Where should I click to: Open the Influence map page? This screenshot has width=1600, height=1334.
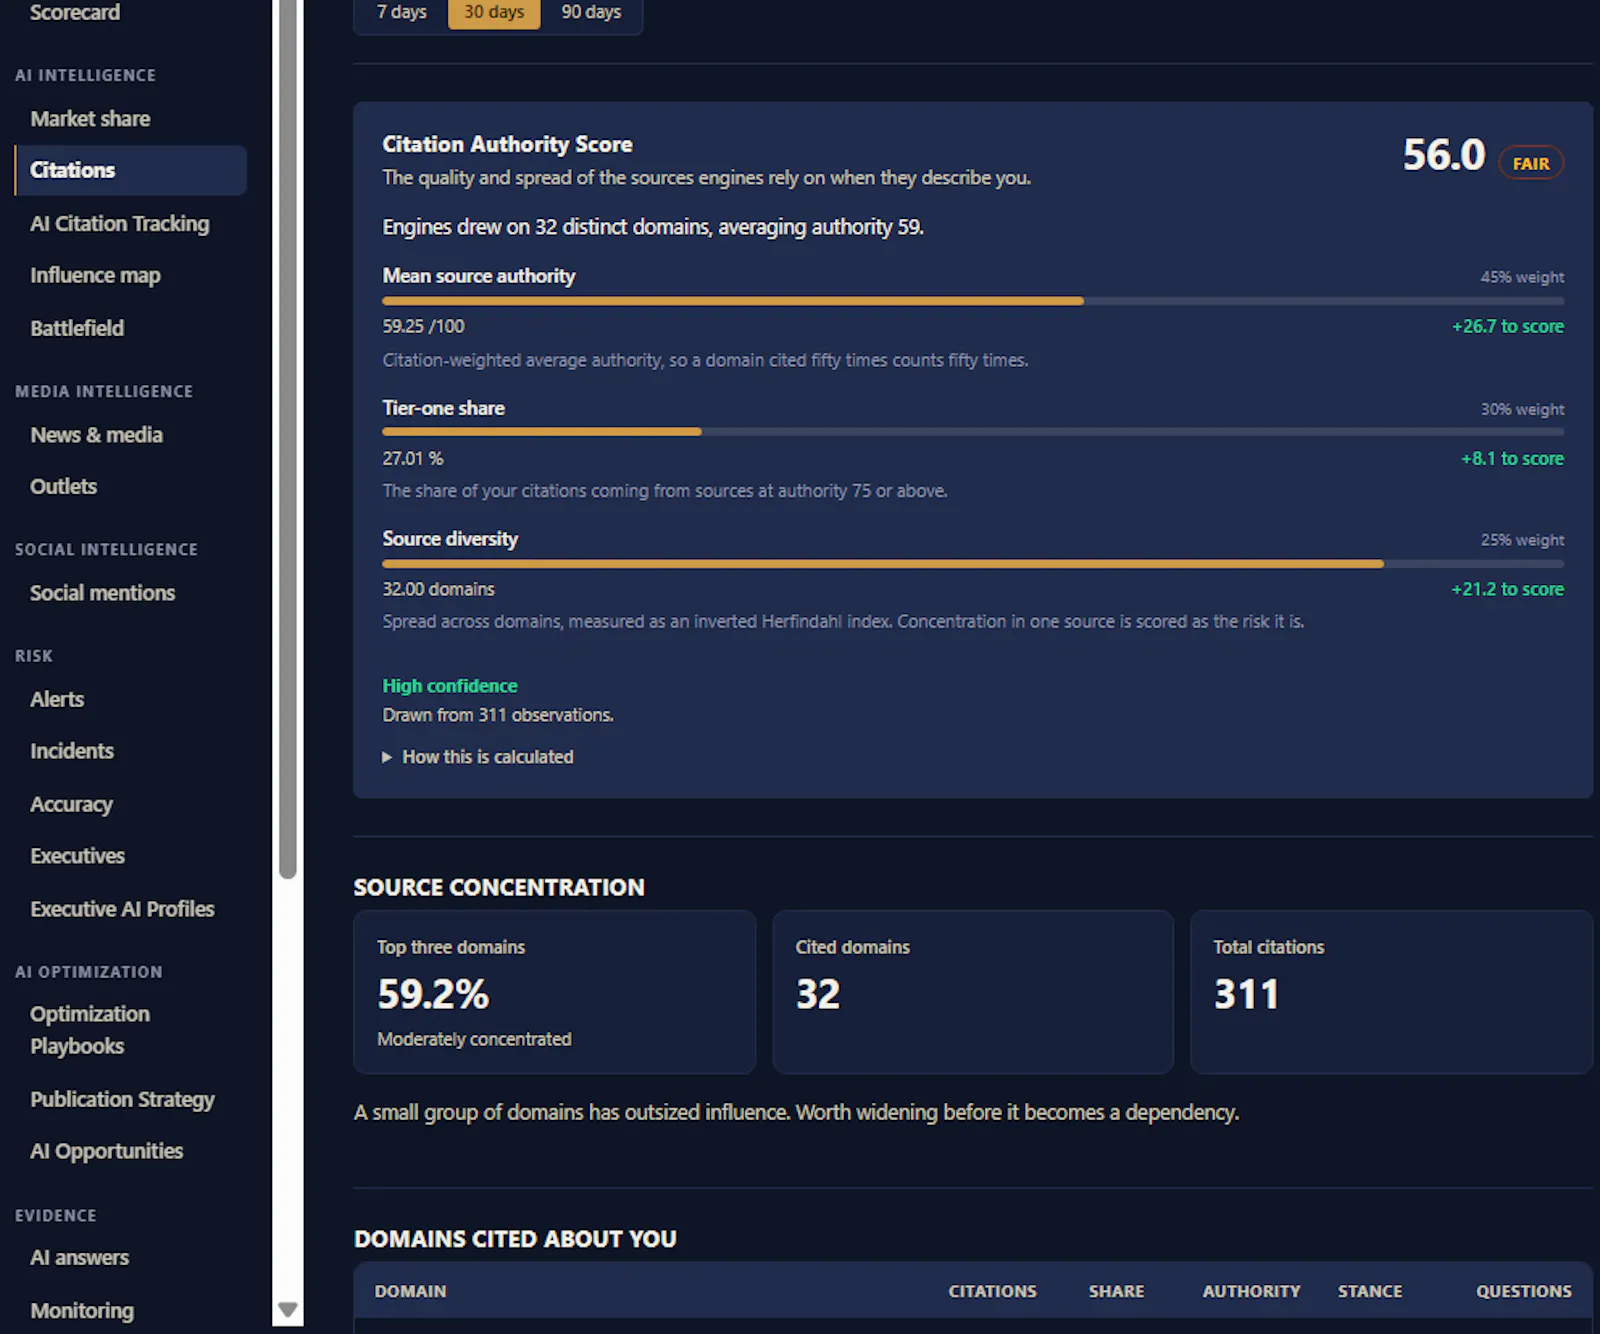pyautogui.click(x=95, y=276)
